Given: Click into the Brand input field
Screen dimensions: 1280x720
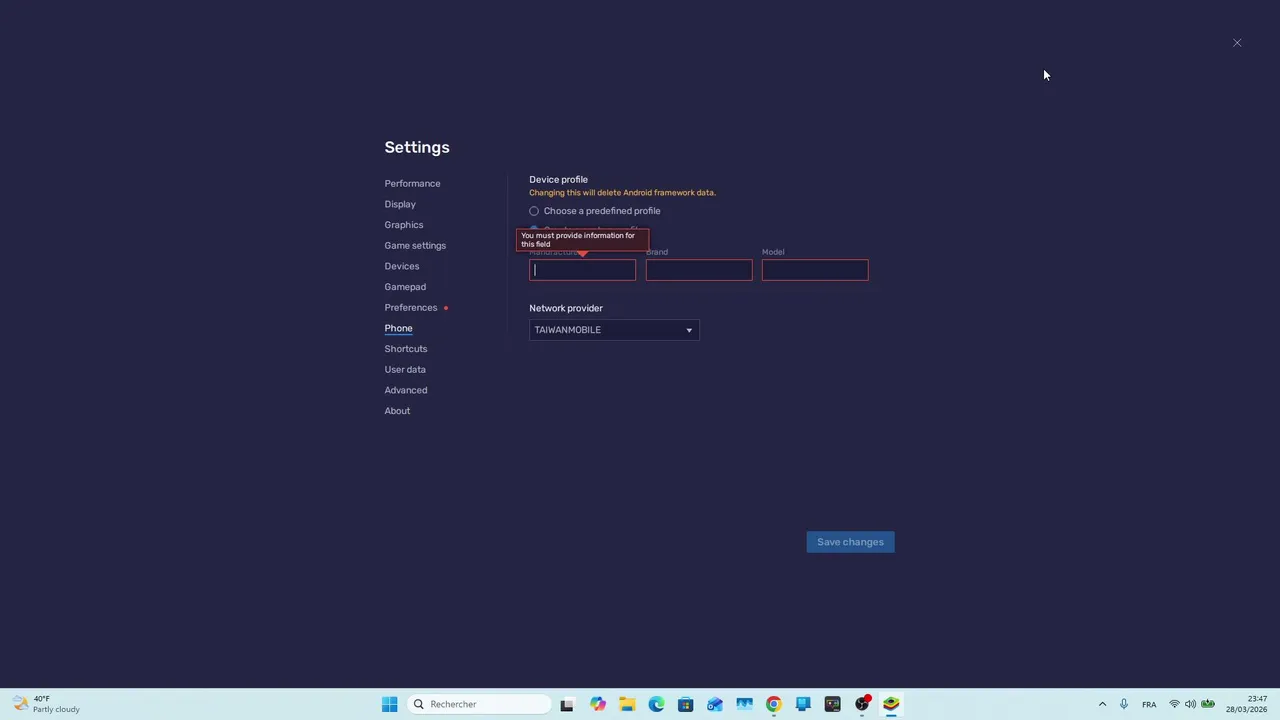Looking at the screenshot, I should (699, 270).
